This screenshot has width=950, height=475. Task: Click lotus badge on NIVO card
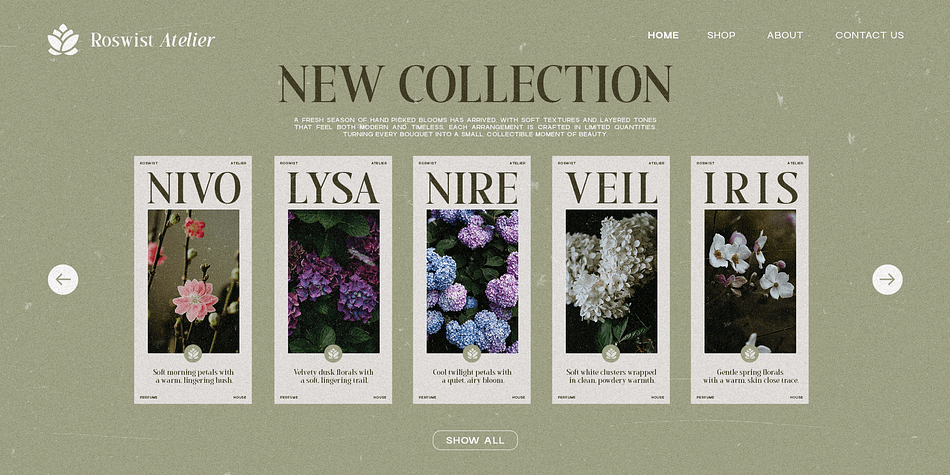(193, 353)
